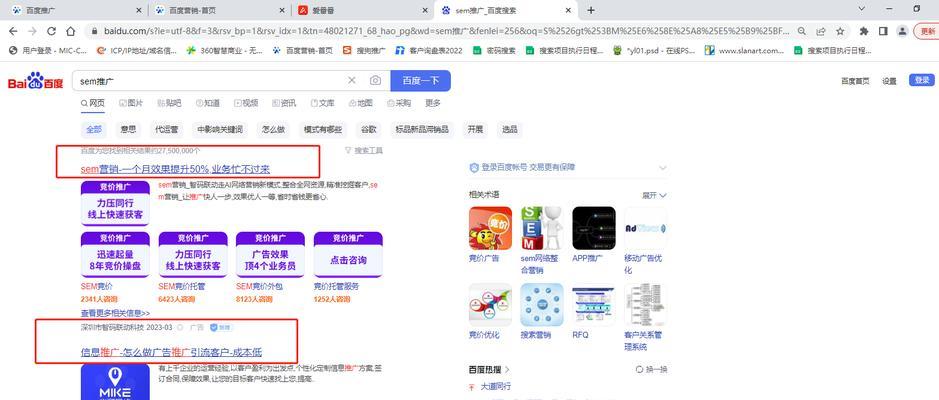939x400 pixels.
Task: Clear the search box with the X icon
Action: [352, 81]
